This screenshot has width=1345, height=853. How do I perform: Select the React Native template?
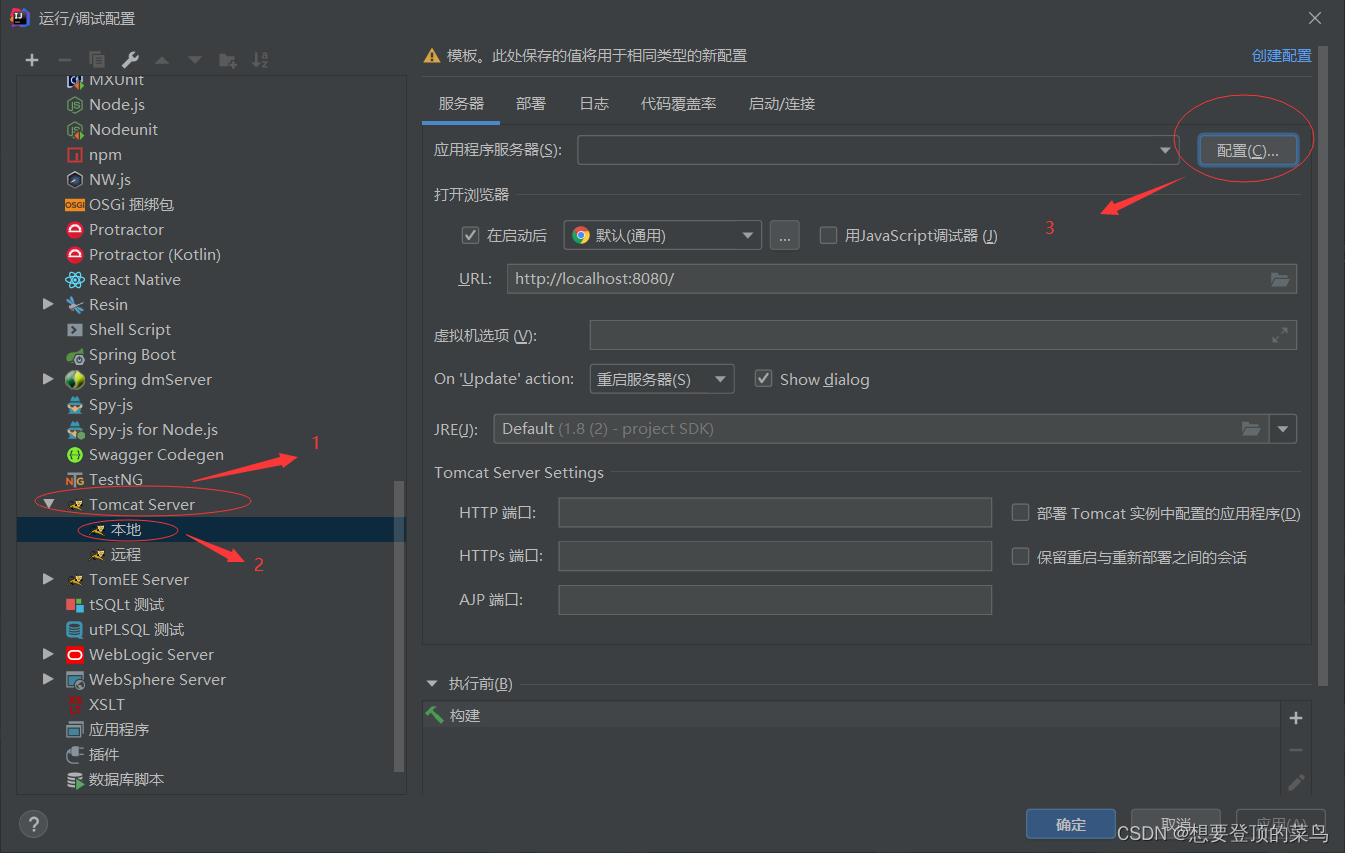click(135, 279)
